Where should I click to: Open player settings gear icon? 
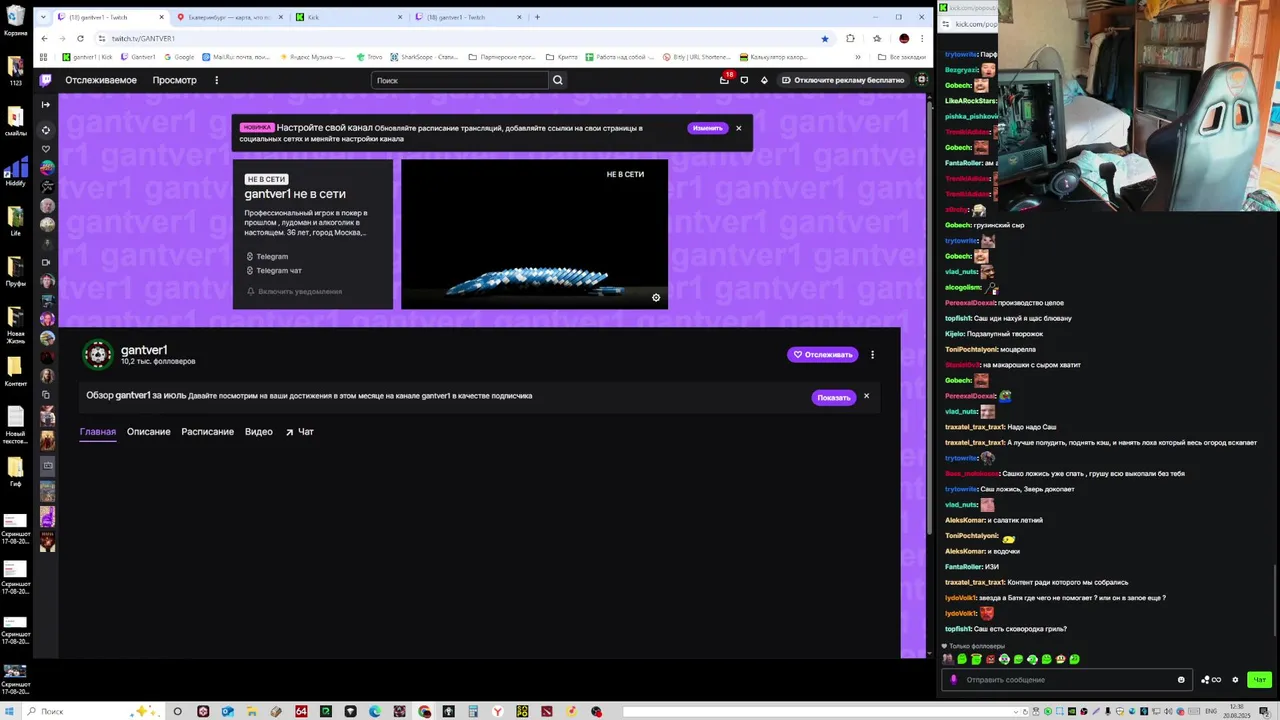pyautogui.click(x=656, y=297)
